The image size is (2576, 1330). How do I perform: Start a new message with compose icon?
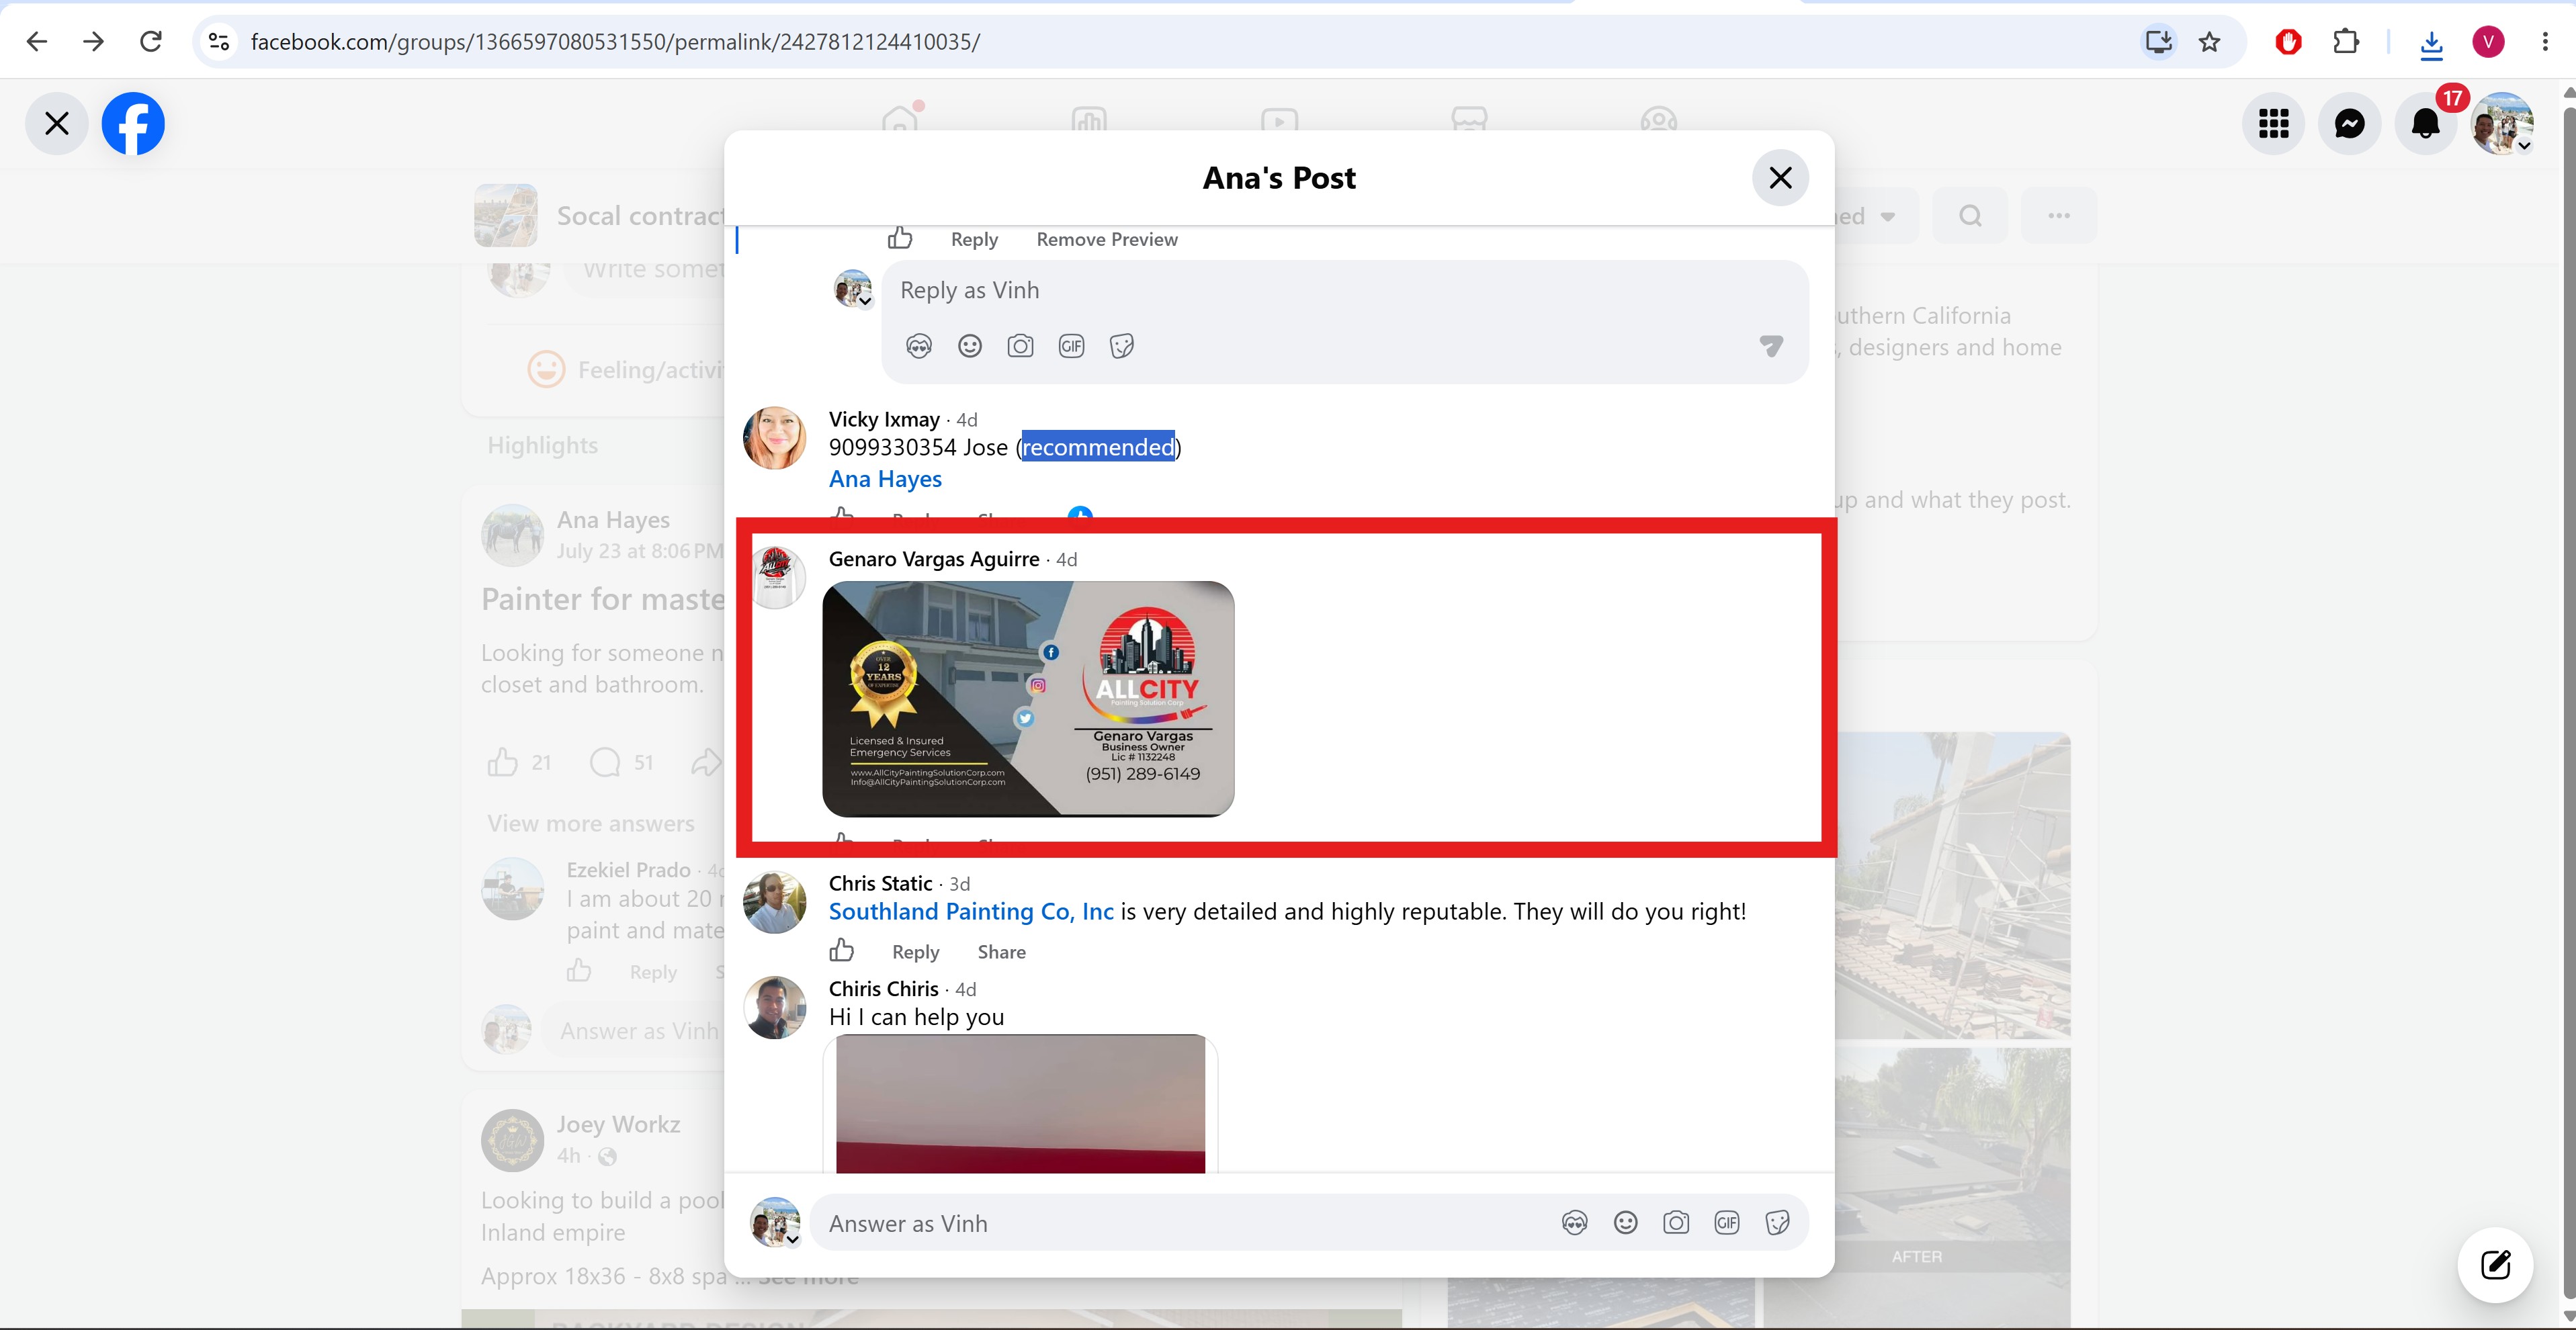coord(2496,1265)
